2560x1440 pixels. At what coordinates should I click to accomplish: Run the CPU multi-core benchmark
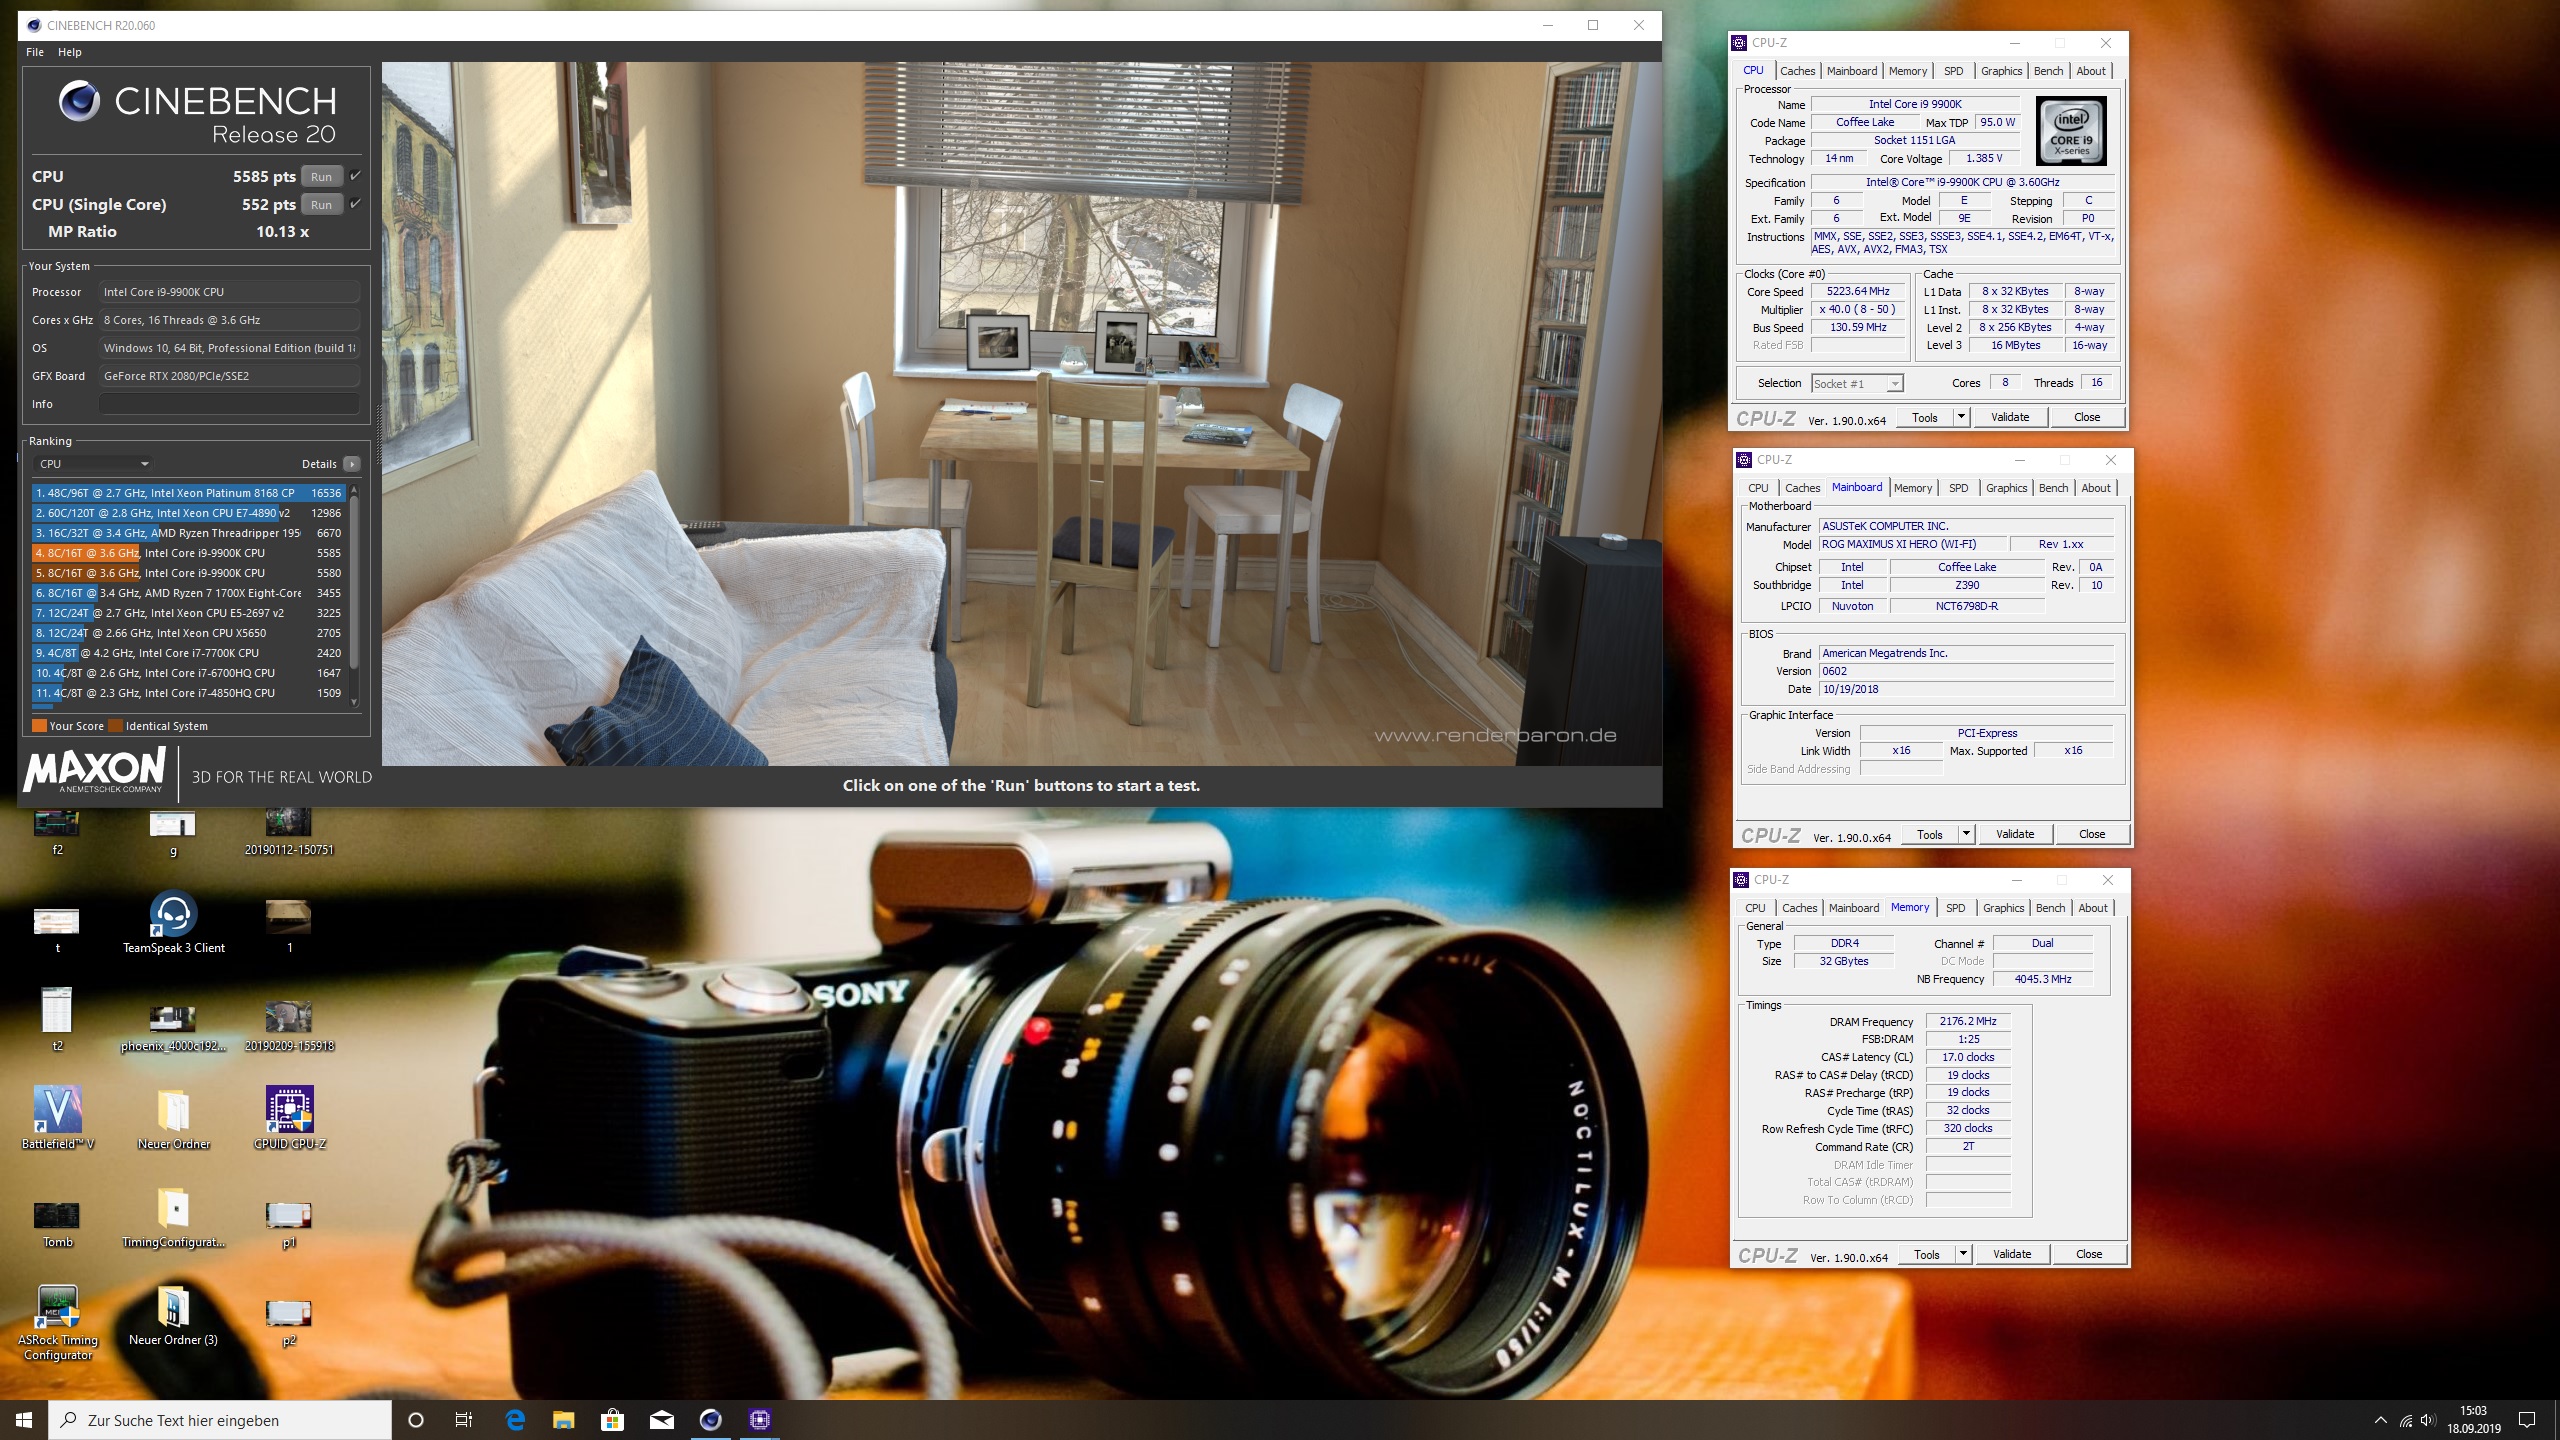[x=321, y=177]
